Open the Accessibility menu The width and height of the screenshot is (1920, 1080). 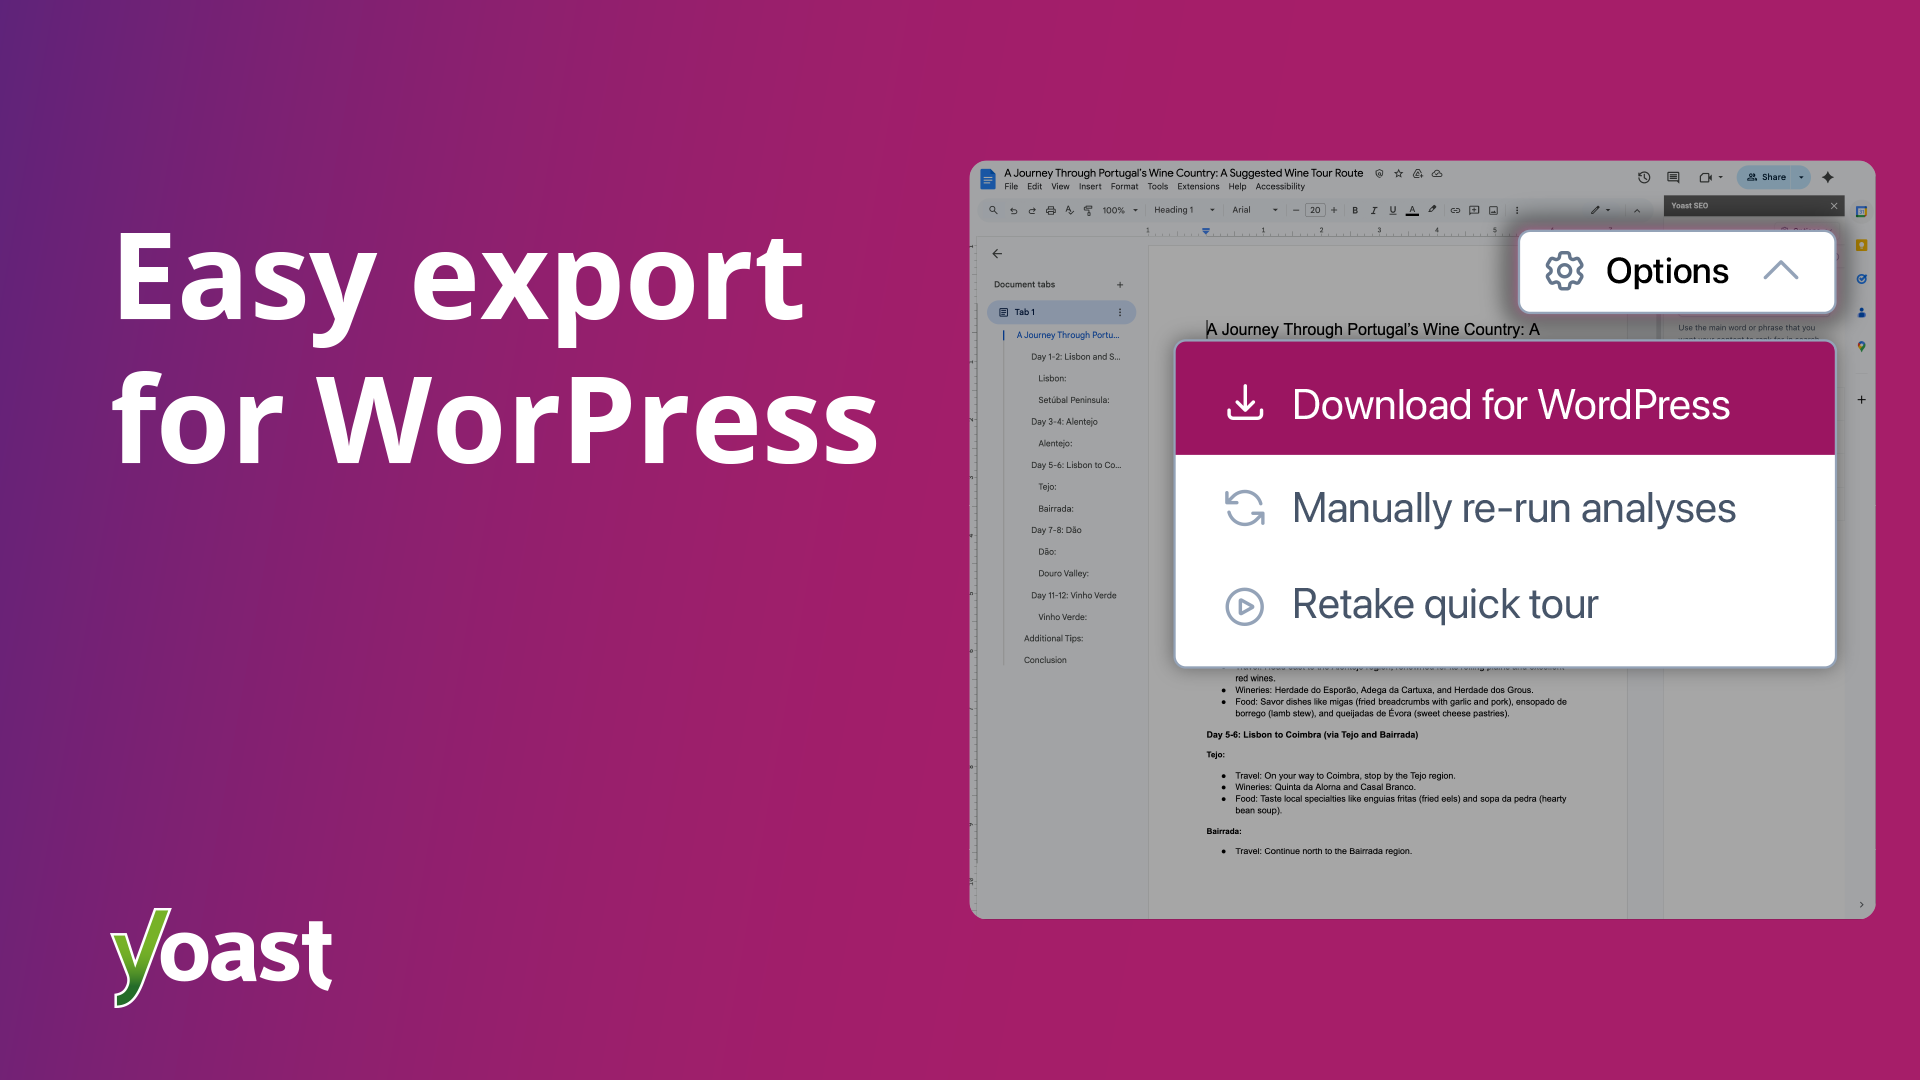(1280, 187)
